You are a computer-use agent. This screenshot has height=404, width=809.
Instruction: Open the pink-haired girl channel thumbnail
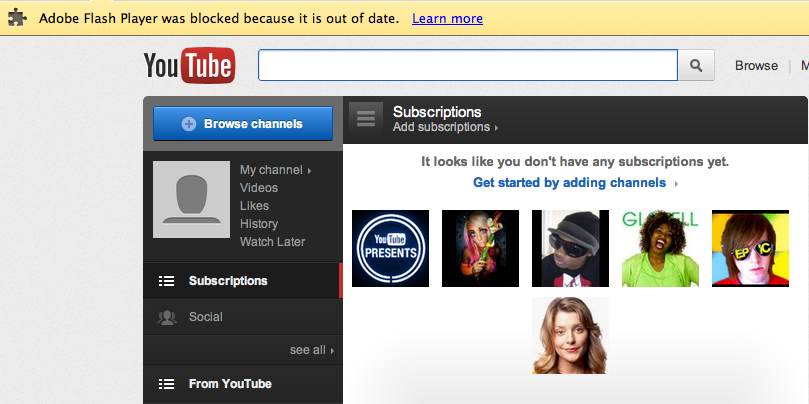click(480, 248)
